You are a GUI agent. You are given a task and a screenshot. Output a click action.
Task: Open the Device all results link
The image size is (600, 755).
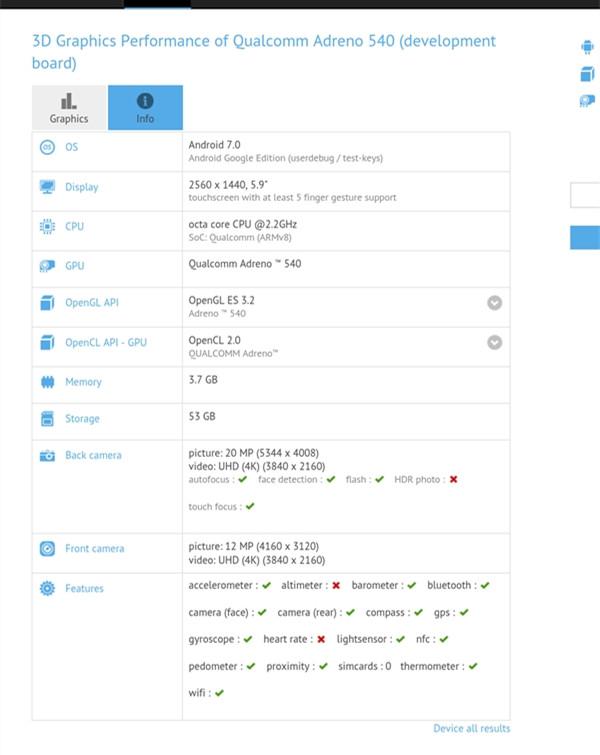[471, 728]
